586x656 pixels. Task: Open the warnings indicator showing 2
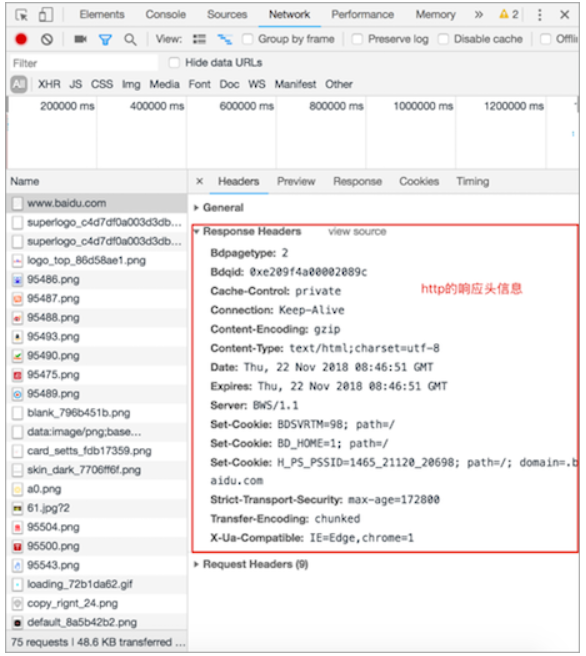[509, 15]
